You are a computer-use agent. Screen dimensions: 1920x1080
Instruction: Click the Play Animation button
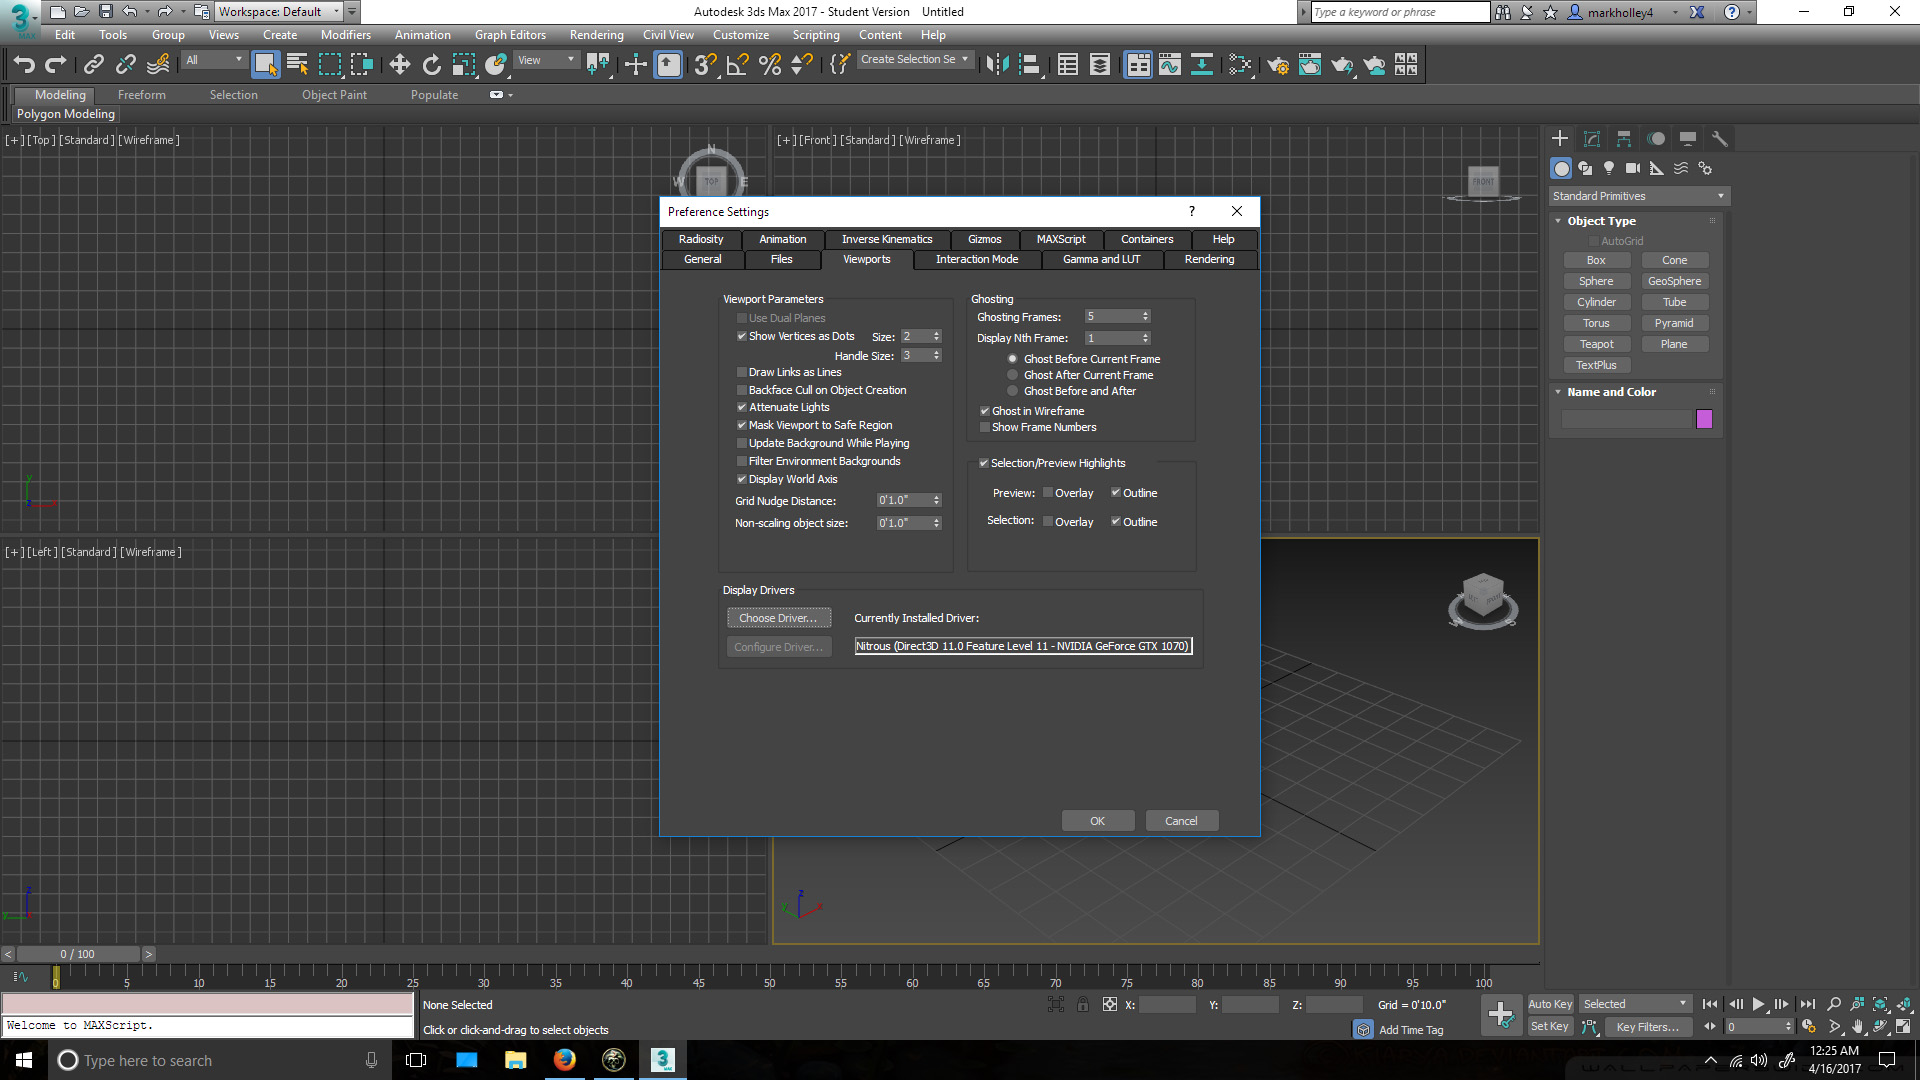click(x=1758, y=1004)
